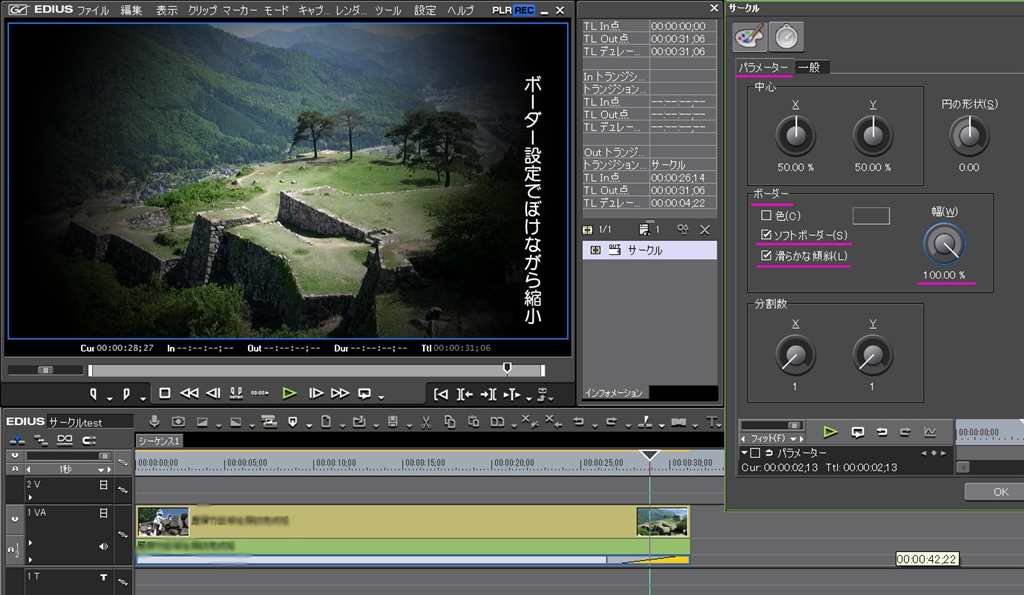Delete effect with X icon in information panel

click(704, 230)
